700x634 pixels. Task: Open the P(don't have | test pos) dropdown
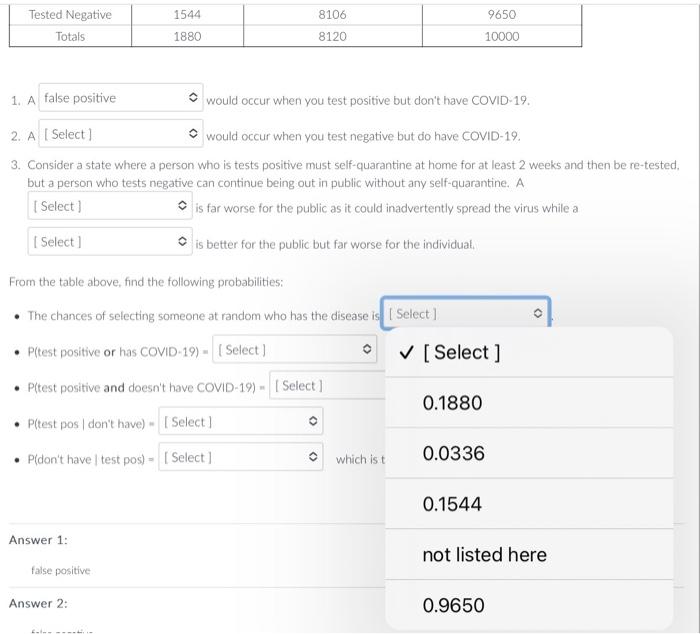[x=241, y=457]
